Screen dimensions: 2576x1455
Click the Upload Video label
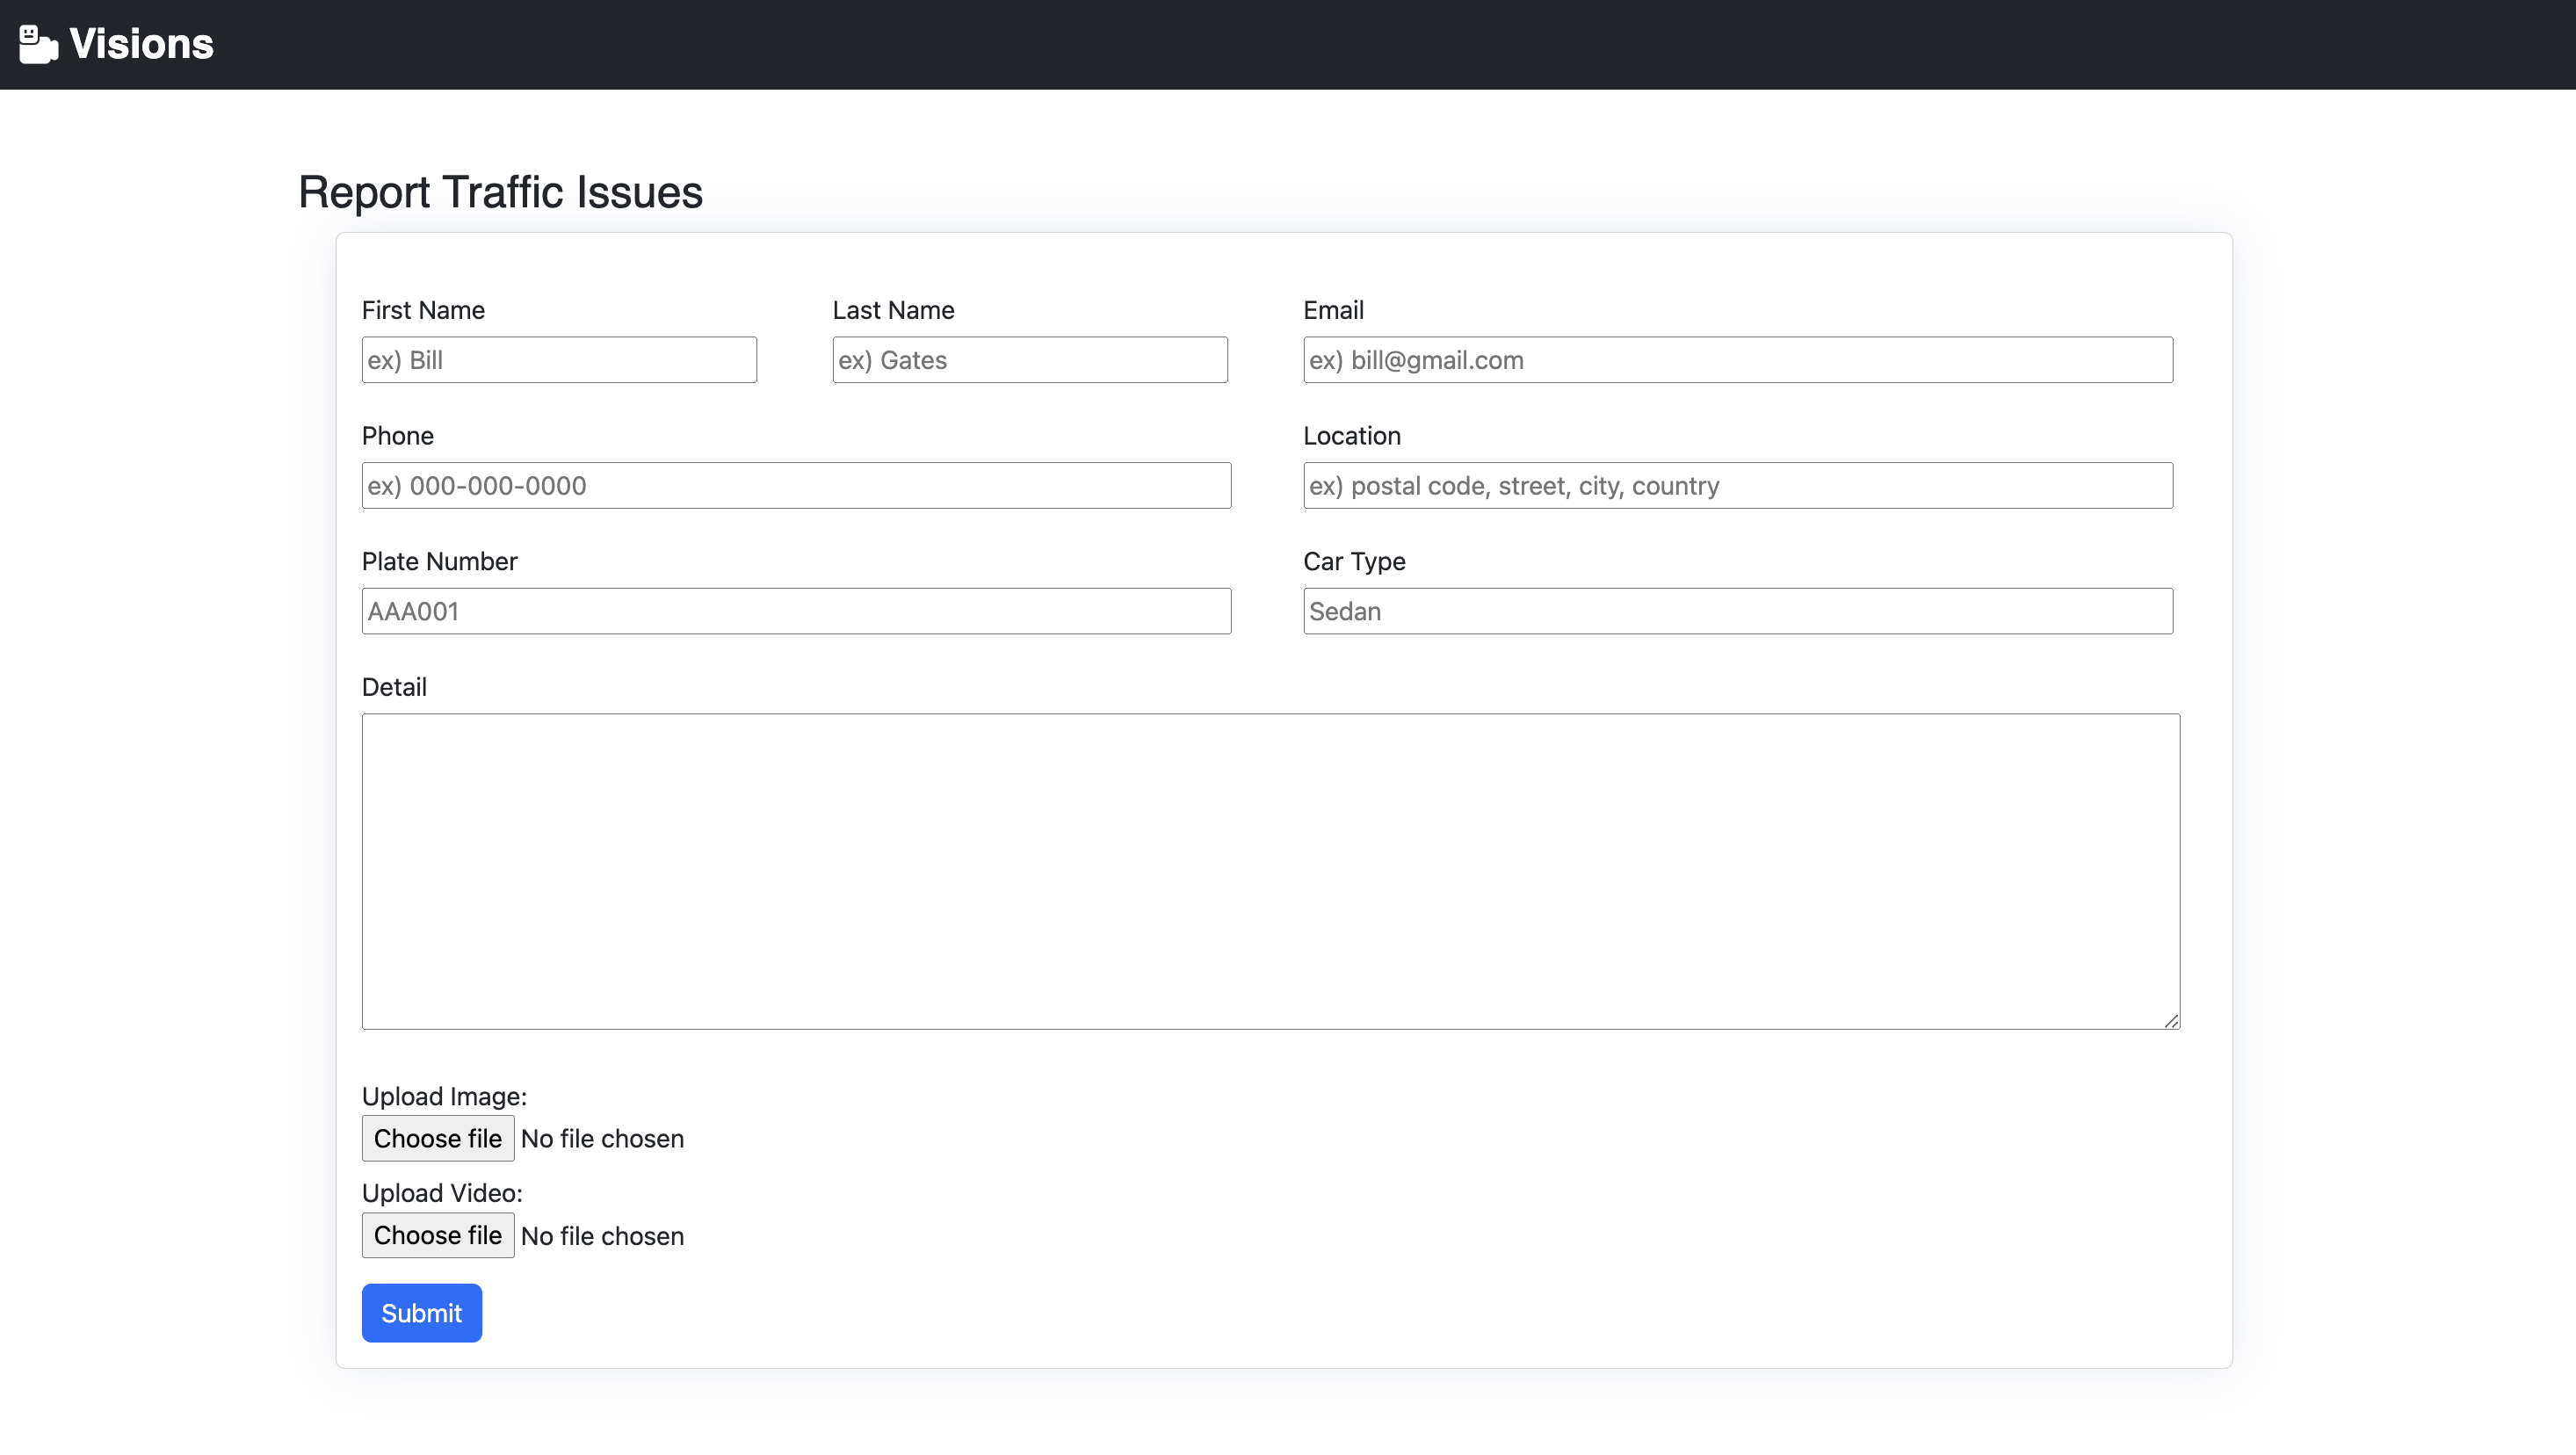(442, 1193)
